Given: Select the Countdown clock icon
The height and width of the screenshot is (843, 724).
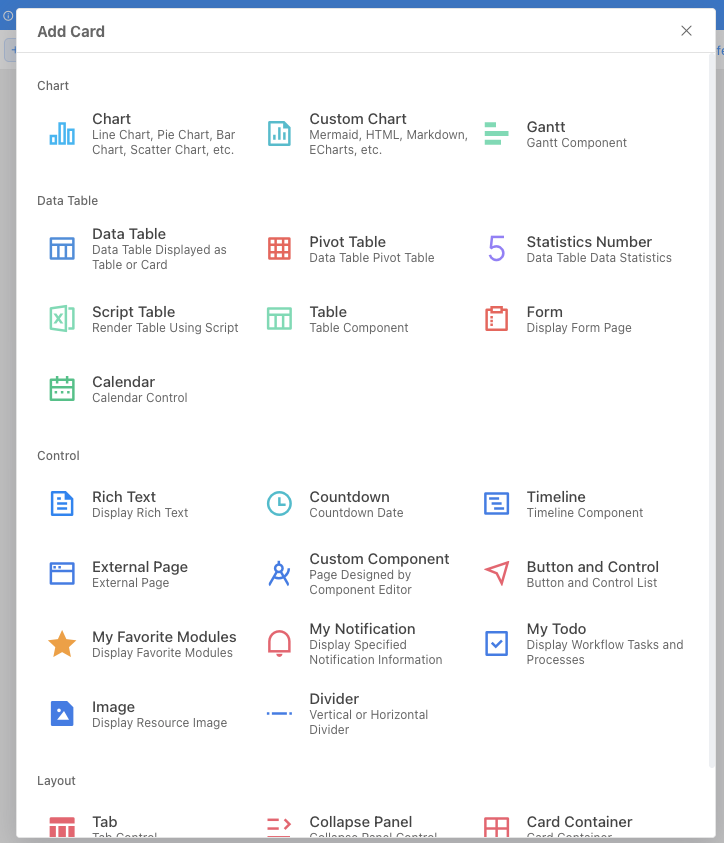Looking at the screenshot, I should (x=279, y=503).
